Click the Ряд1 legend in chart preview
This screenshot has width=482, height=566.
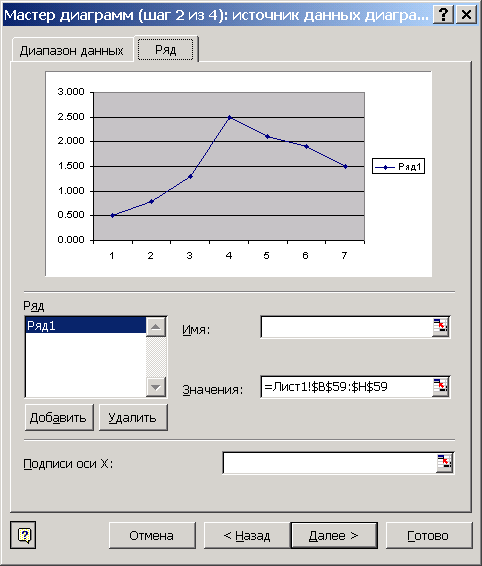click(x=398, y=166)
